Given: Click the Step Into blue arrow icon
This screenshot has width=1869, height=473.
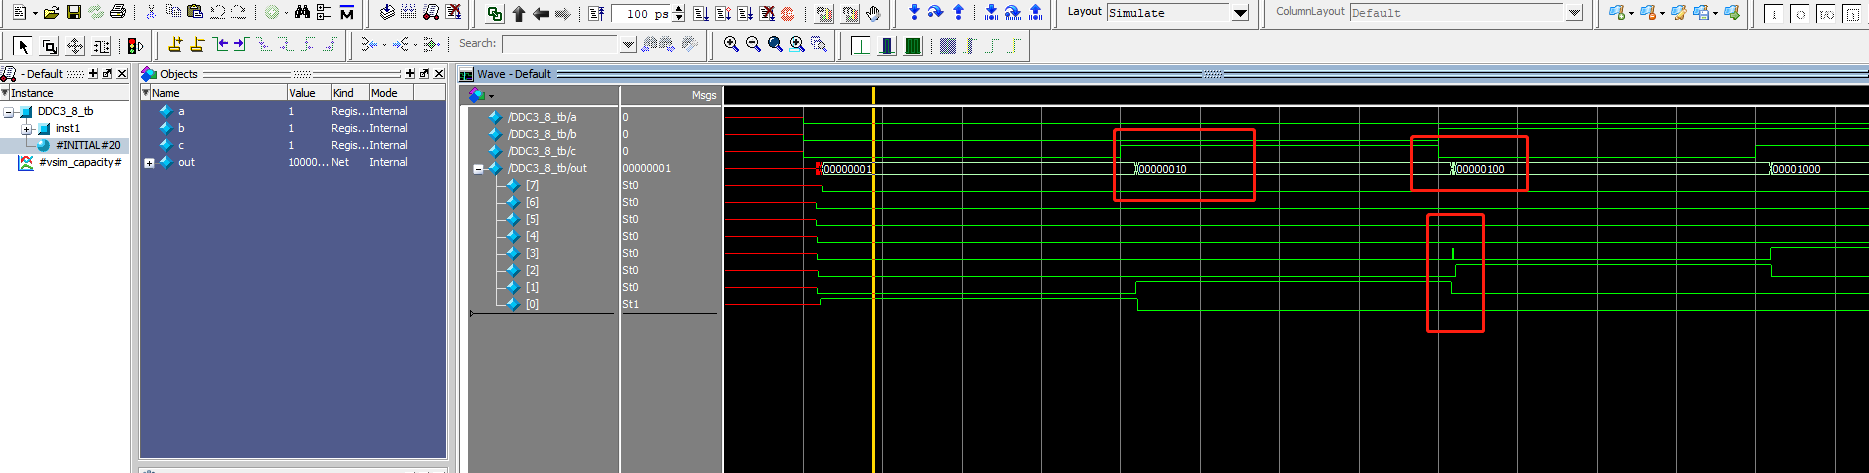Looking at the screenshot, I should 914,12.
